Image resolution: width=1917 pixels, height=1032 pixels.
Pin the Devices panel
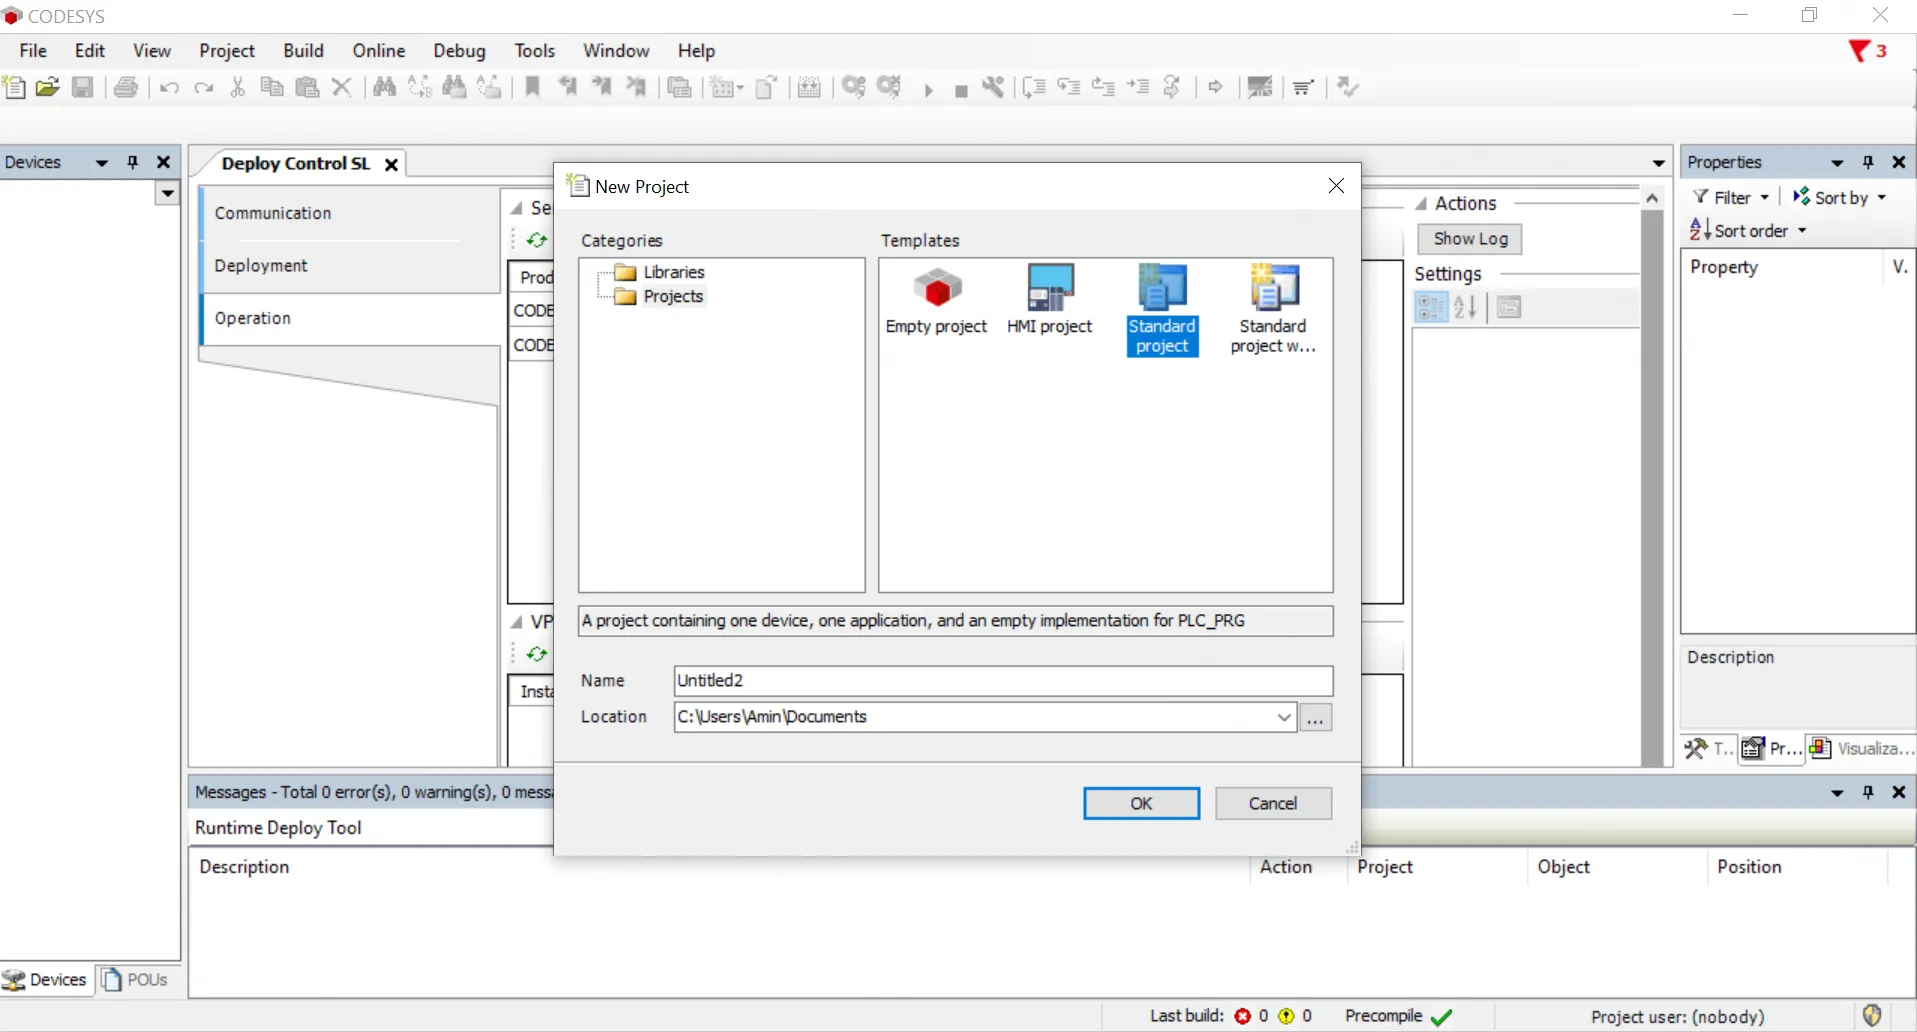point(133,162)
